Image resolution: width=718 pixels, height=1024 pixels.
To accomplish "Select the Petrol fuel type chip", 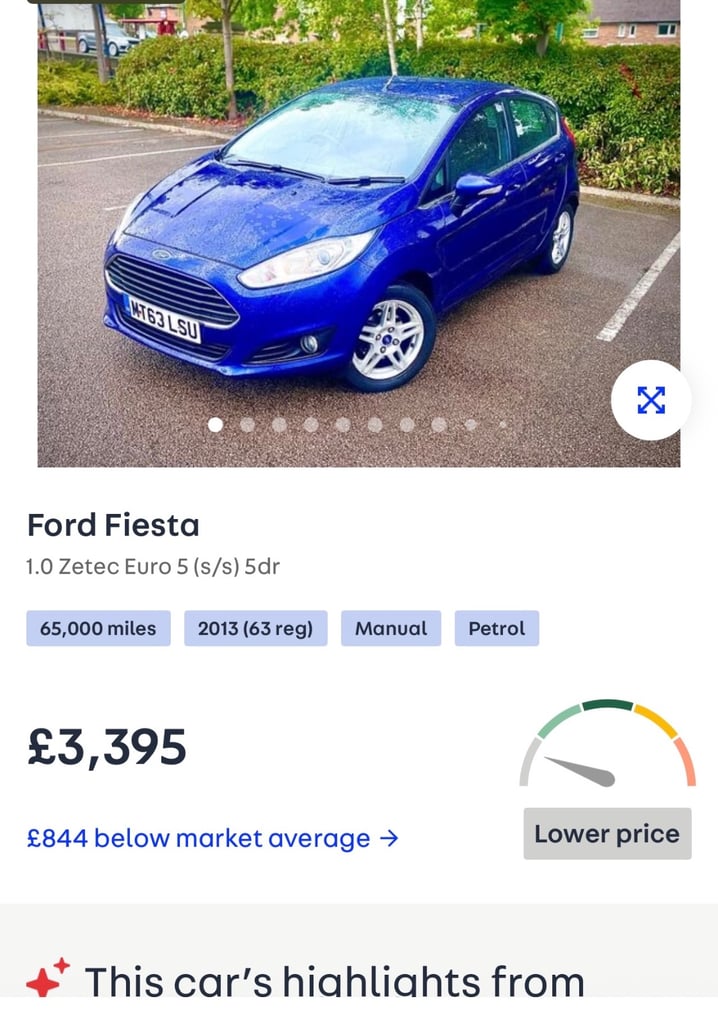I will [497, 628].
